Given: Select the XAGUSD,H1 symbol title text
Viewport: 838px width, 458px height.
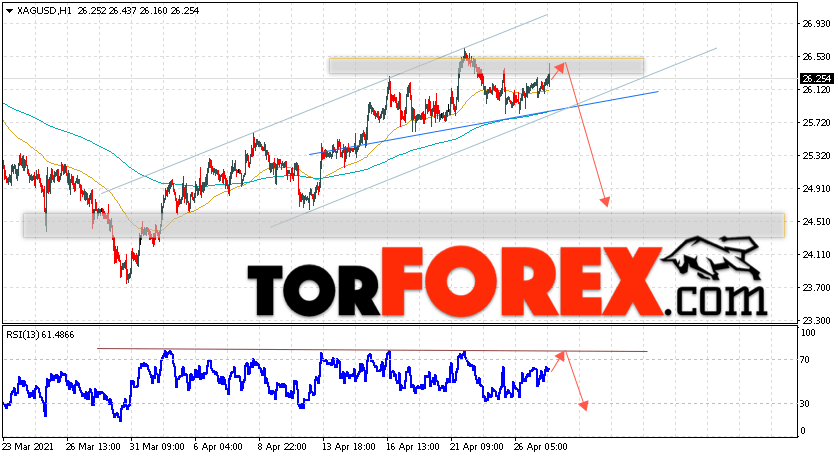Looking at the screenshot, I should (x=44, y=11).
